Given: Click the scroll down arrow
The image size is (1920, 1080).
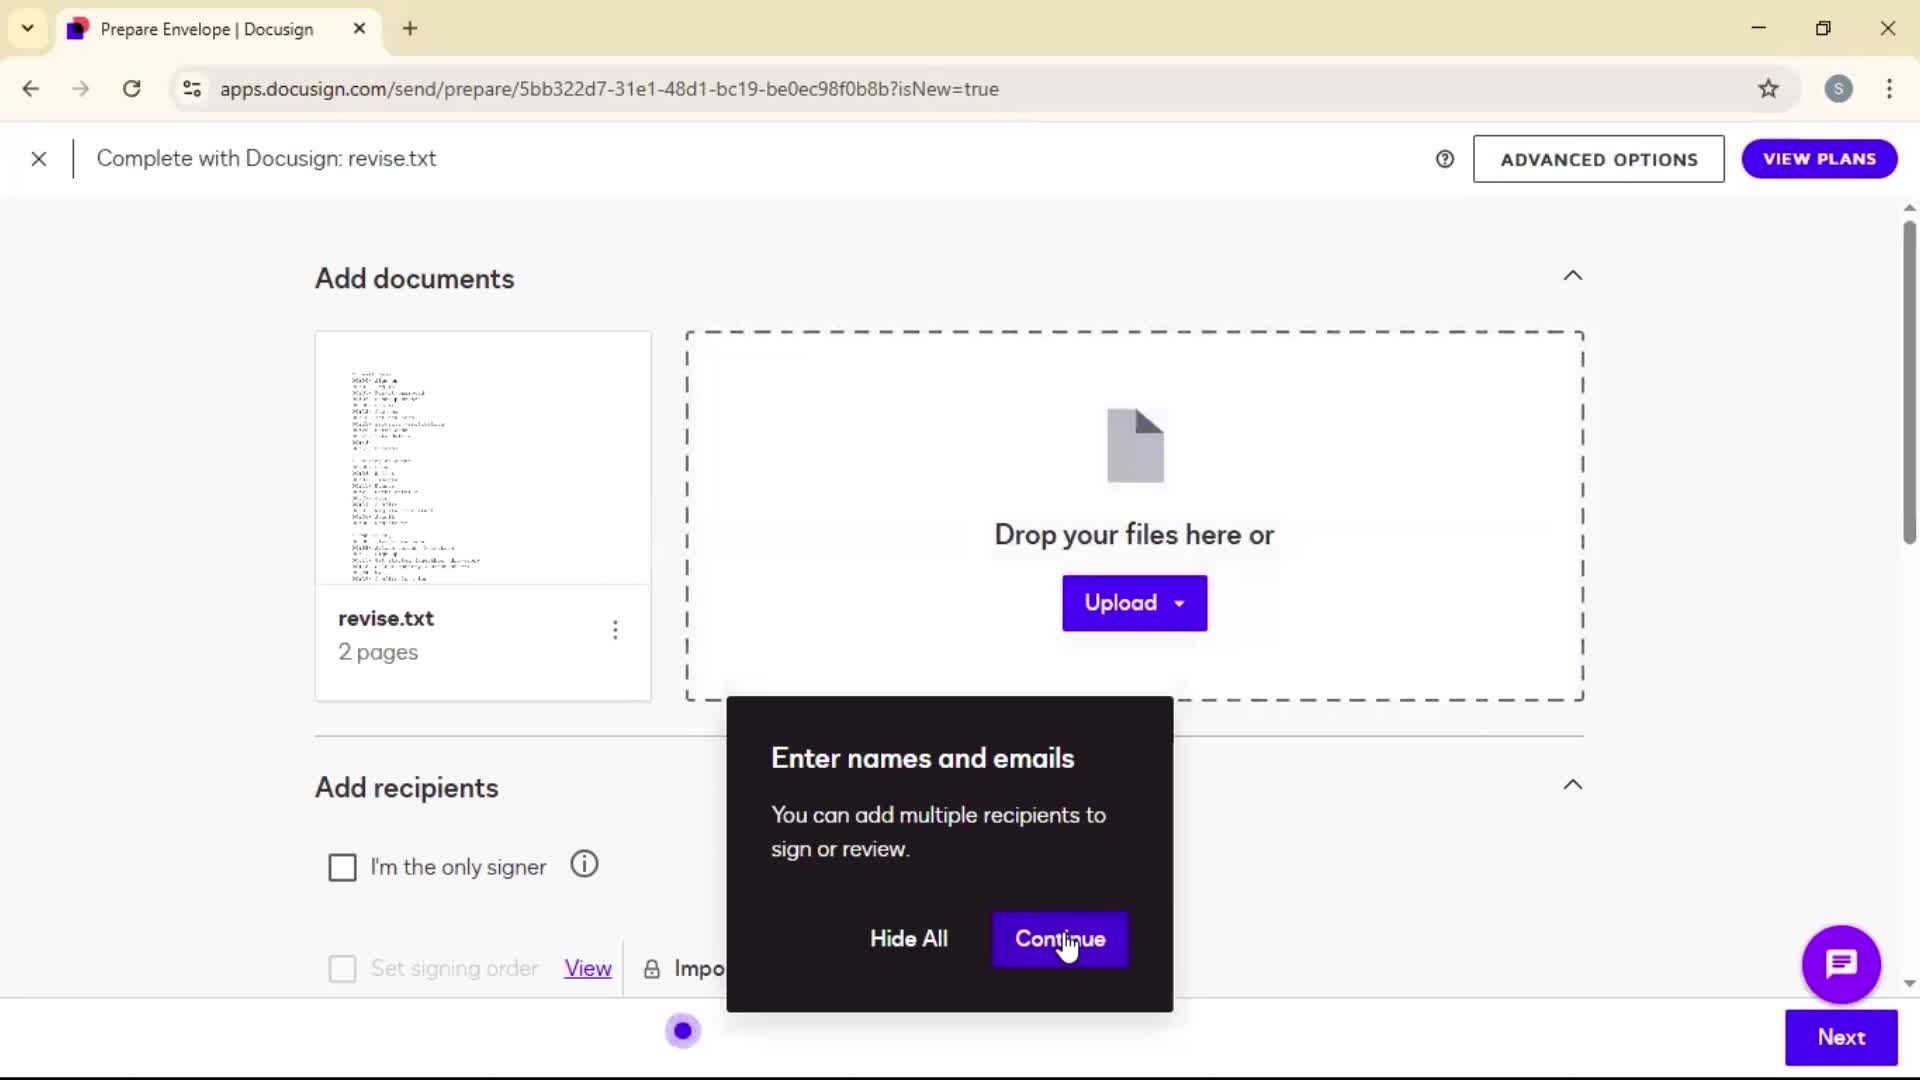Looking at the screenshot, I should coord(1909,984).
